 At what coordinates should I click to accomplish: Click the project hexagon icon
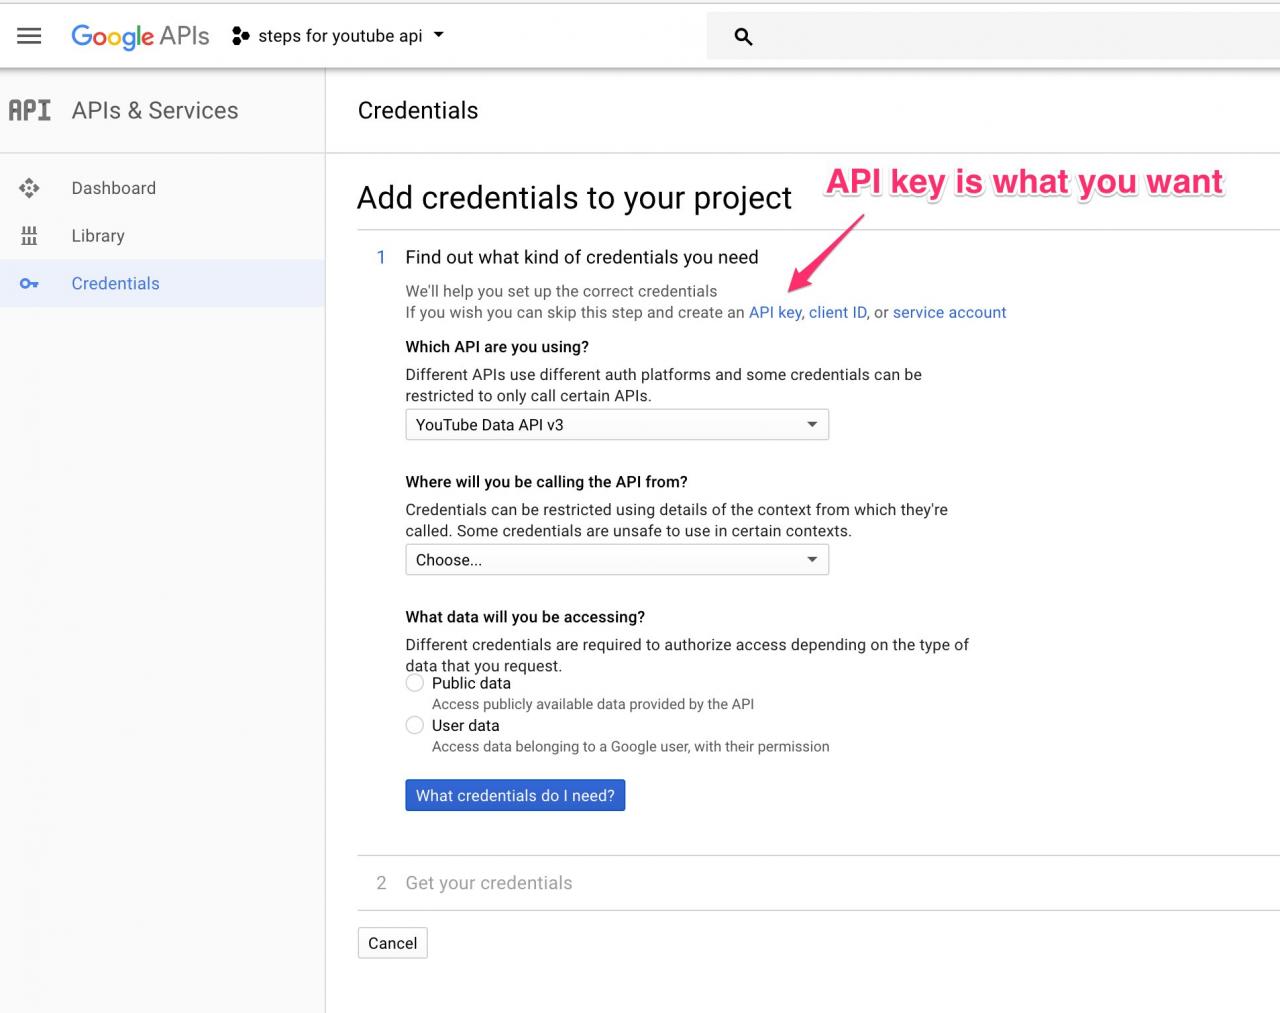(240, 36)
